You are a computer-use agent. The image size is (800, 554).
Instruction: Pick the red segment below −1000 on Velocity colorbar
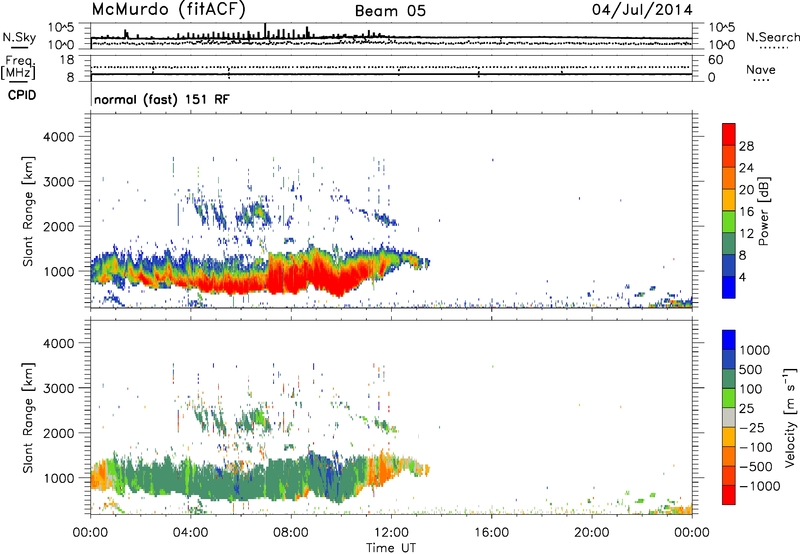coord(729,495)
